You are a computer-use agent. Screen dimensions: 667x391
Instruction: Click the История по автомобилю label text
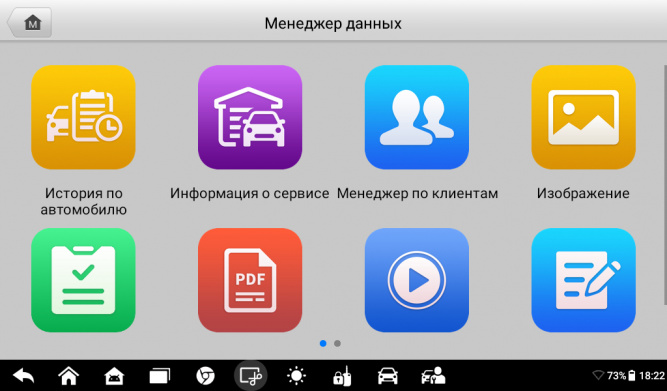pyautogui.click(x=83, y=201)
